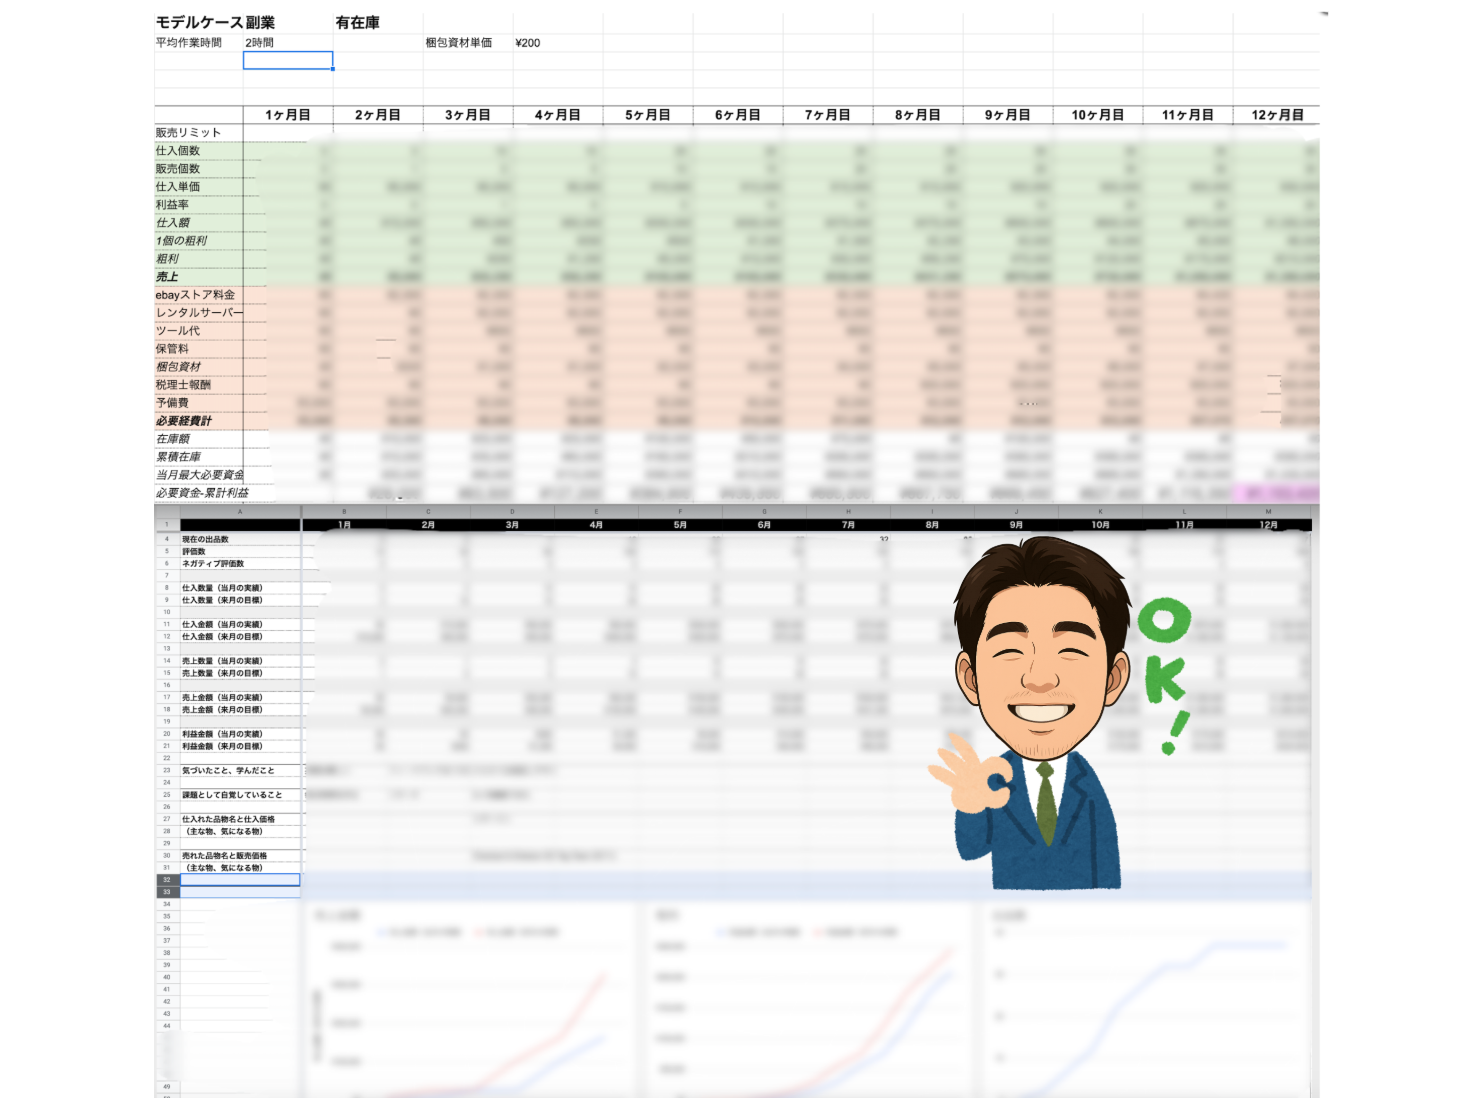Image resolution: width=1462 pixels, height=1098 pixels.
Task: Click the 'ツール代' row label
Action: pos(178,330)
